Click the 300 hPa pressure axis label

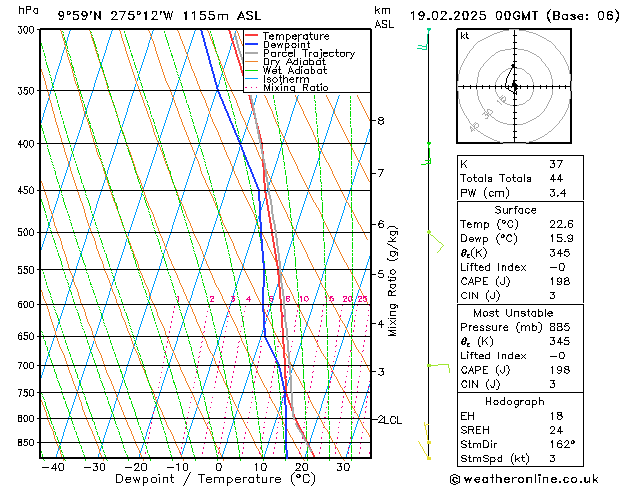tap(26, 30)
